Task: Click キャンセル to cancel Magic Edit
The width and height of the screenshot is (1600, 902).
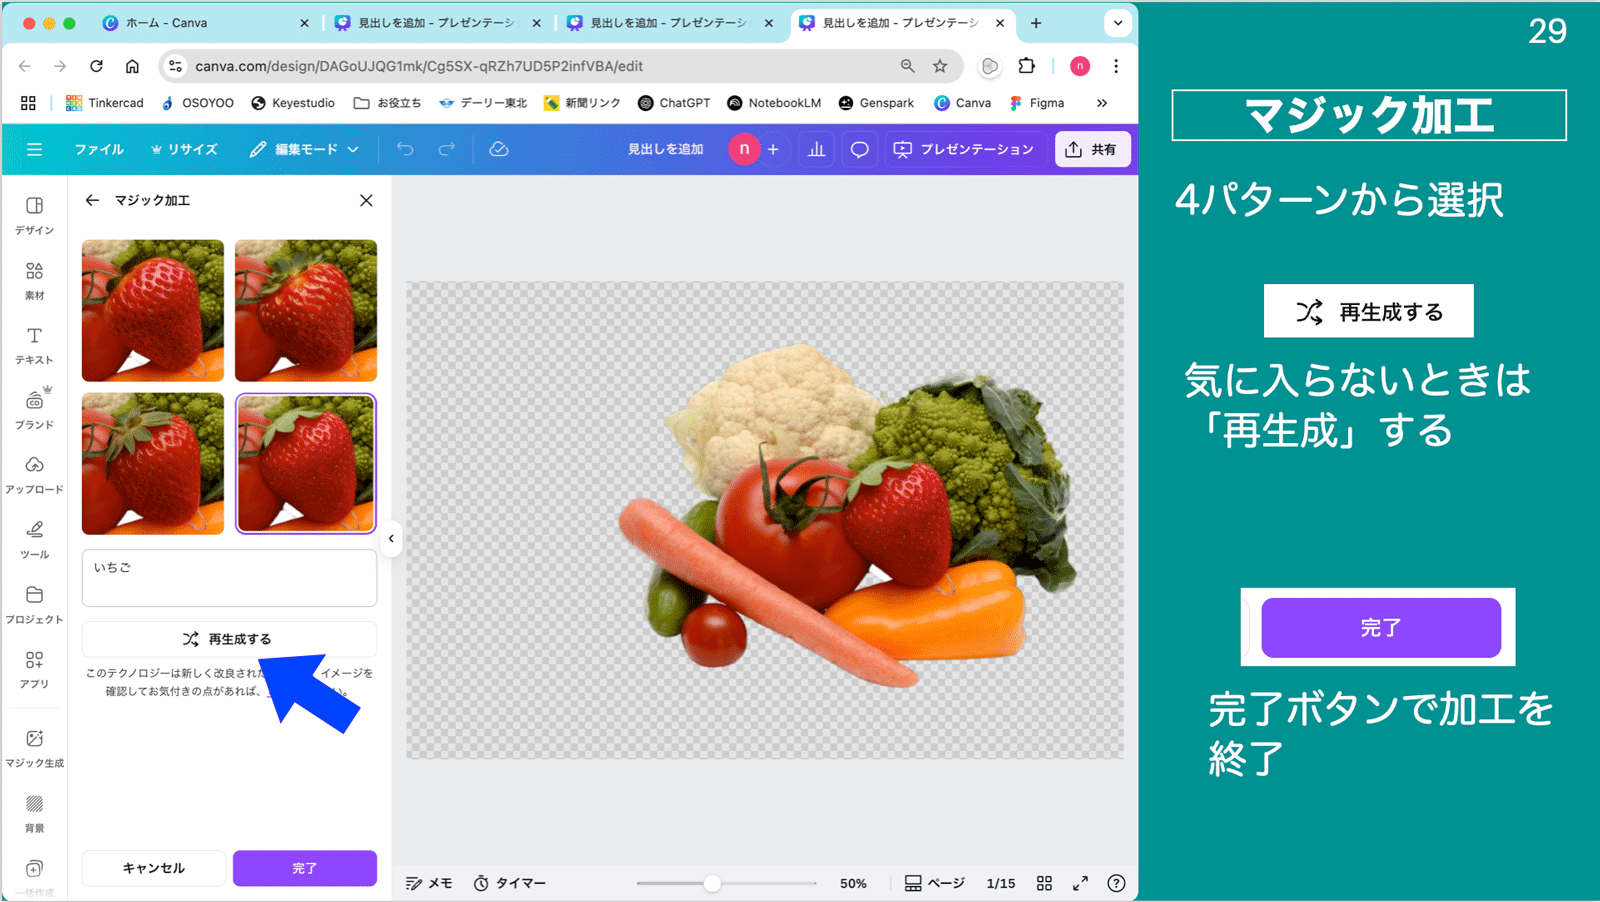Action: coord(153,868)
